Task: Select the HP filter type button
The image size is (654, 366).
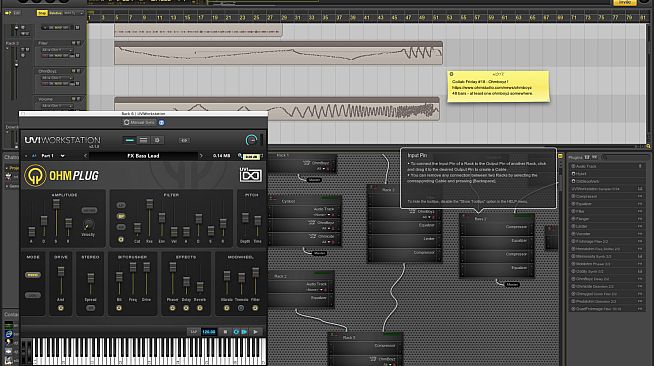Action: [121, 227]
